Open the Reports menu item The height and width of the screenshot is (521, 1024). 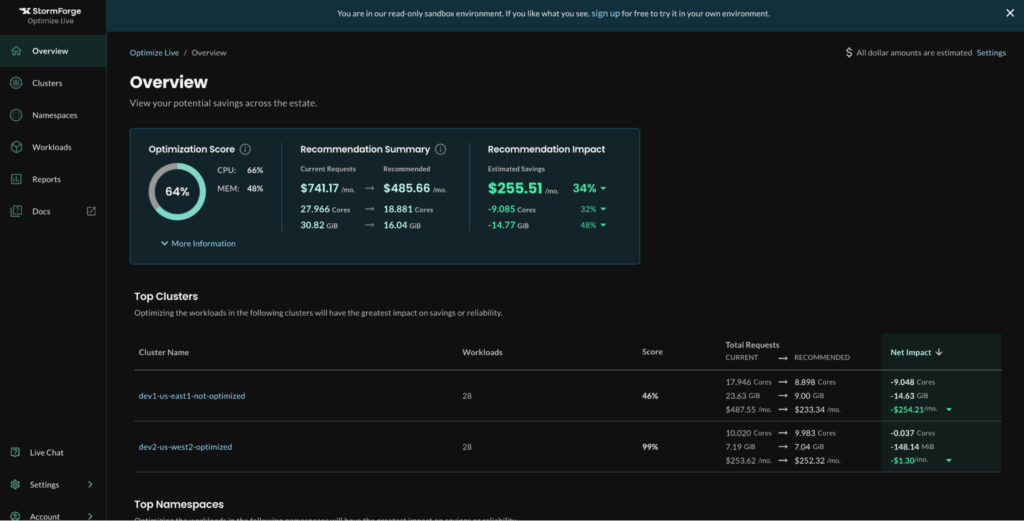click(53, 179)
